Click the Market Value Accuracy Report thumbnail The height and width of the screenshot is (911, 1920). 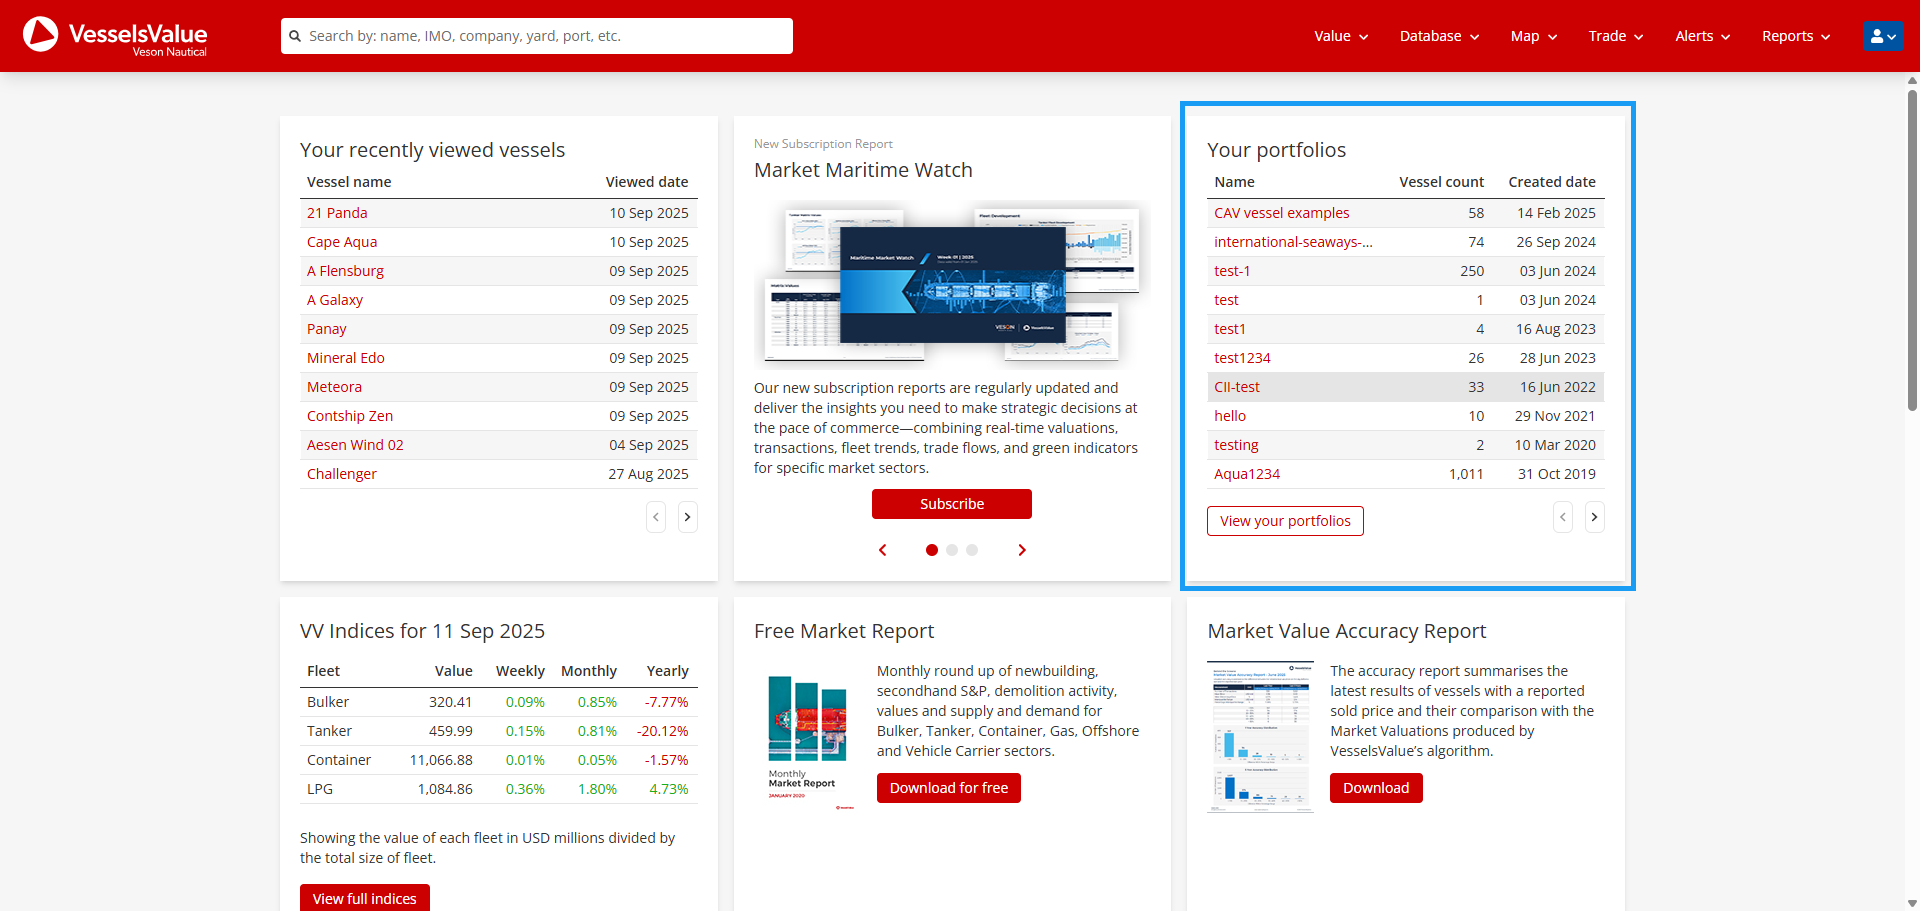point(1259,736)
